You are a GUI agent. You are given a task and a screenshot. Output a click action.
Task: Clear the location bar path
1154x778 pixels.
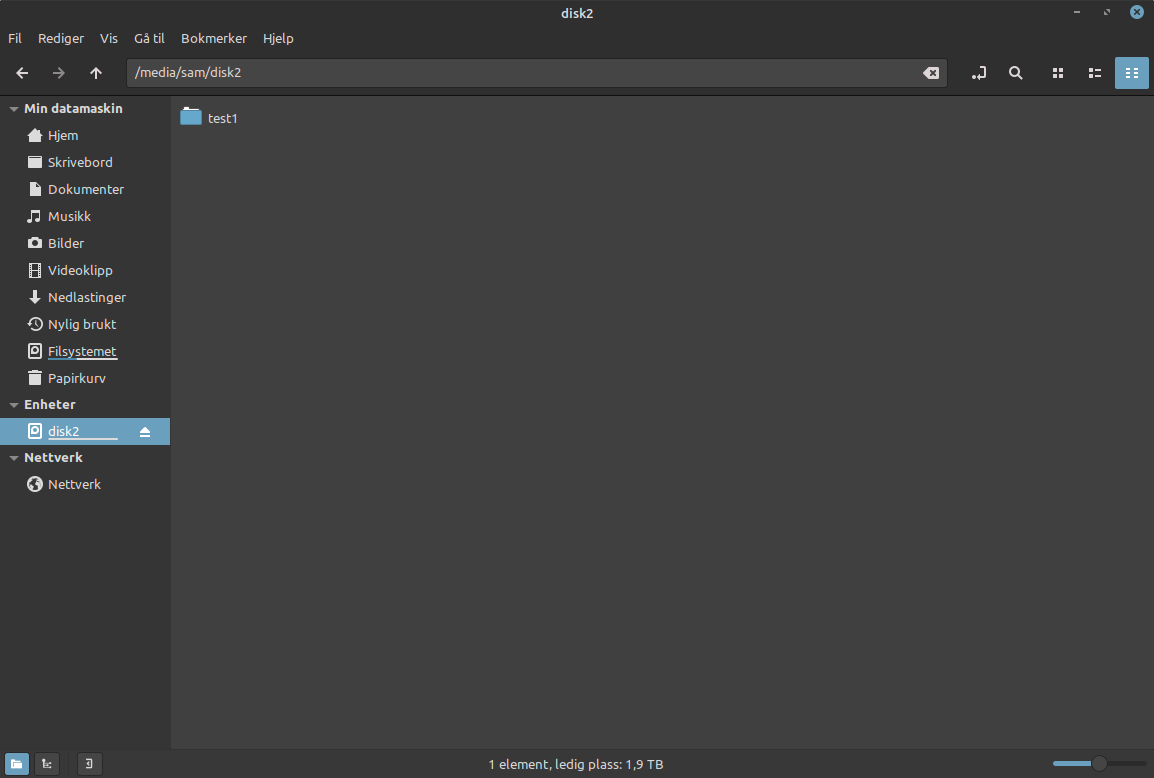point(931,73)
